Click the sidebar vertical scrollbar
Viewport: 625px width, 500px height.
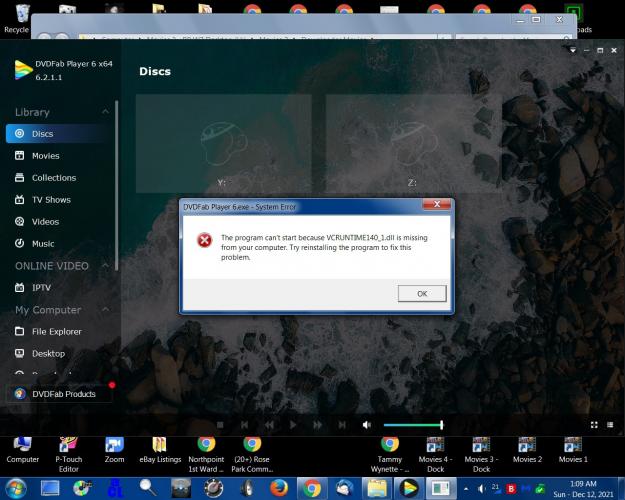point(116,185)
